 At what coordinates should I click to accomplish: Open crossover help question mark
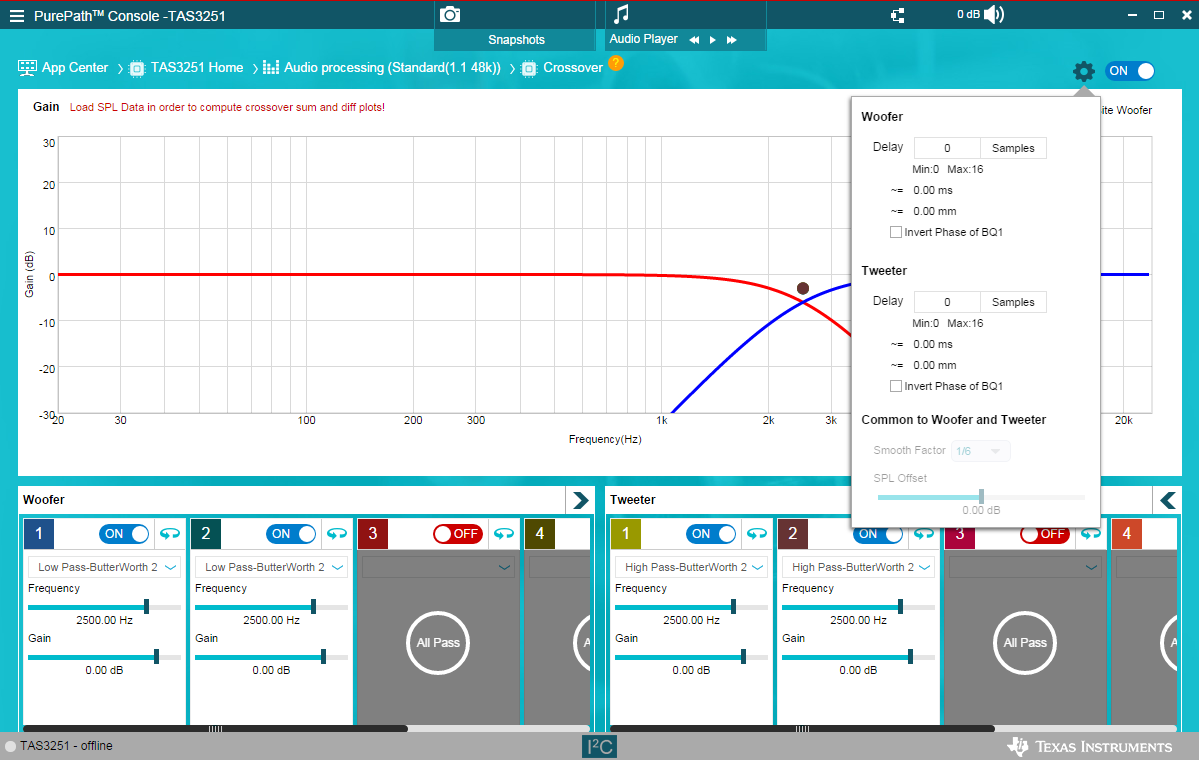[616, 63]
